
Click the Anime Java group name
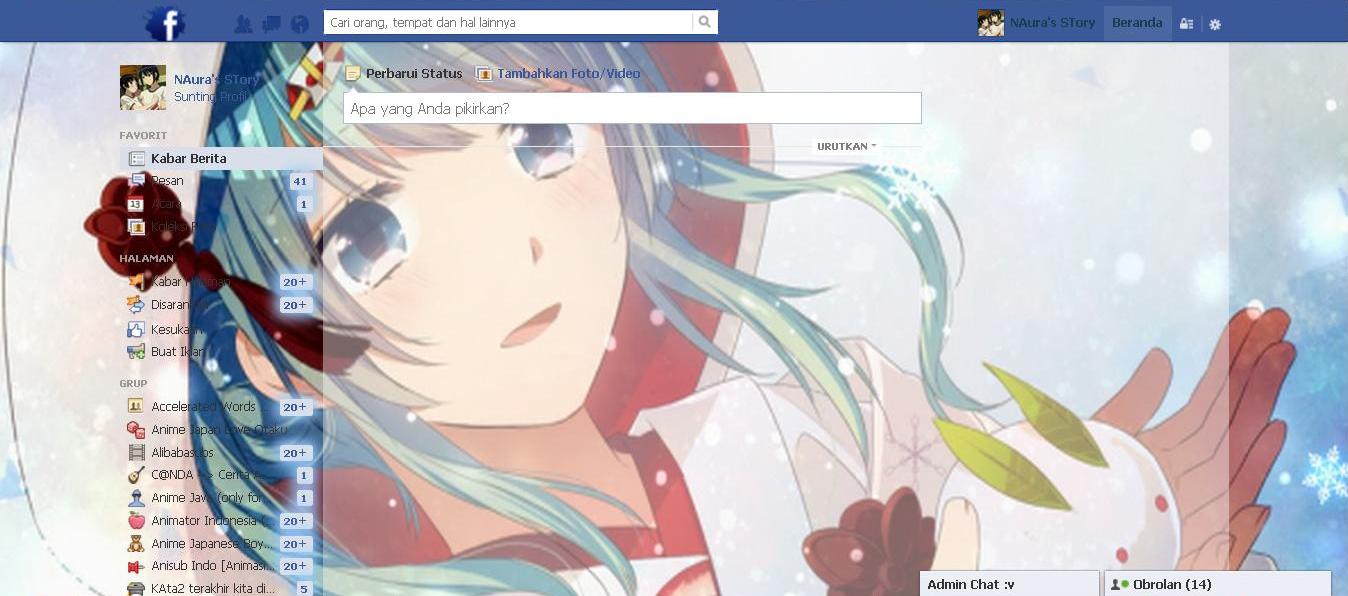pyautogui.click(x=206, y=498)
